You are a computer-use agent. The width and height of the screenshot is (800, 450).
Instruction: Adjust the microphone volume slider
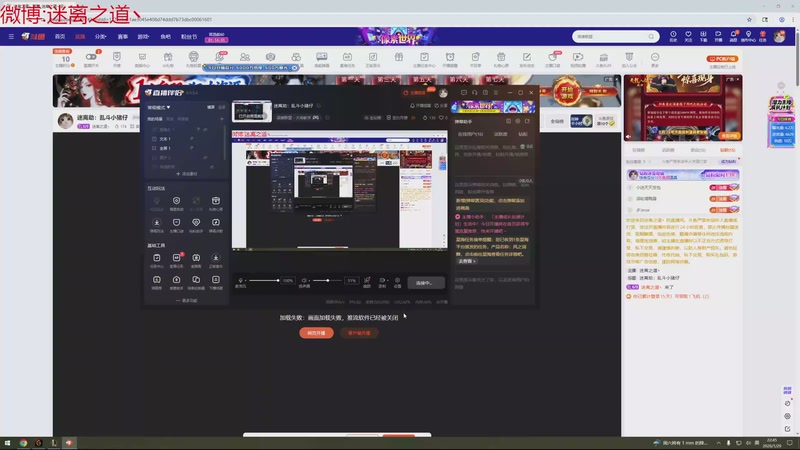click(x=263, y=281)
